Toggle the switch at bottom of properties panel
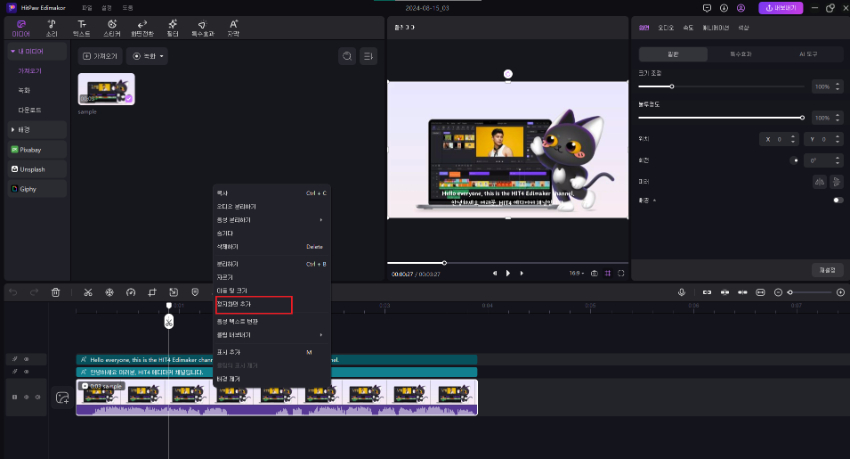The width and height of the screenshot is (850, 459). point(837,200)
